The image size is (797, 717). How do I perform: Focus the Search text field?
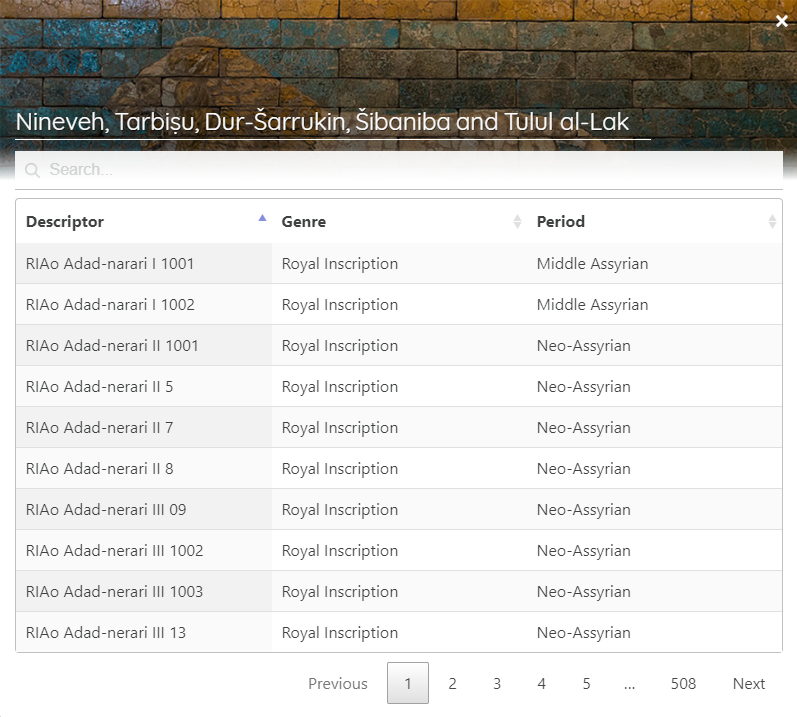(x=400, y=170)
